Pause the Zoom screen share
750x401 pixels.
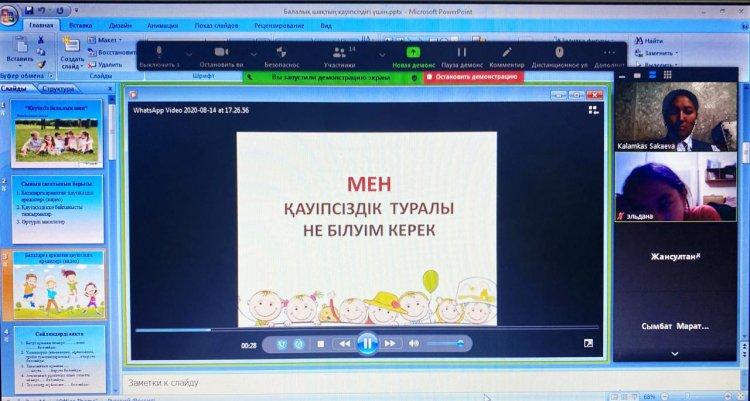462,52
